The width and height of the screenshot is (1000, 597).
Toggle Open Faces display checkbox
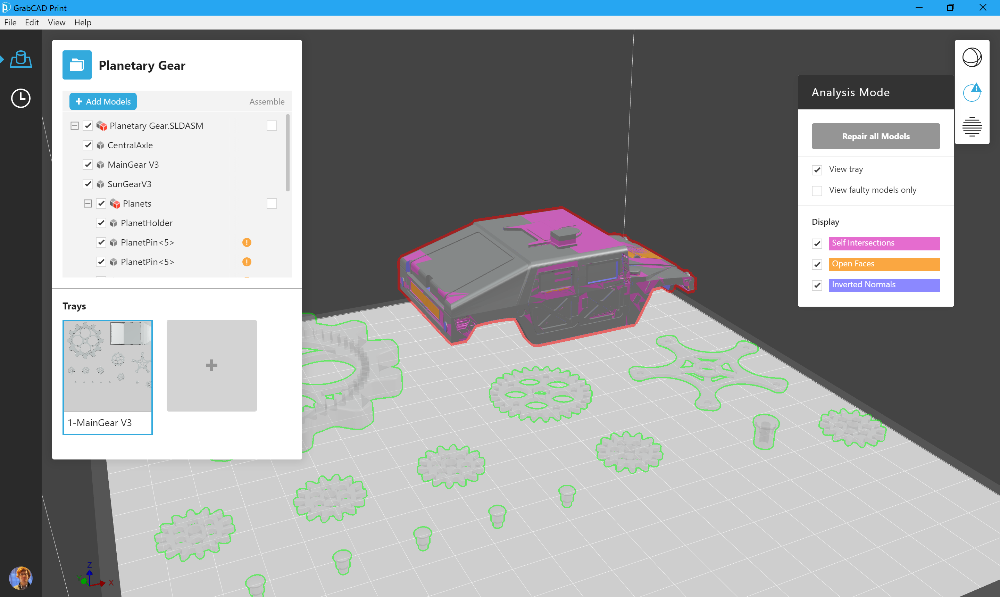(817, 264)
